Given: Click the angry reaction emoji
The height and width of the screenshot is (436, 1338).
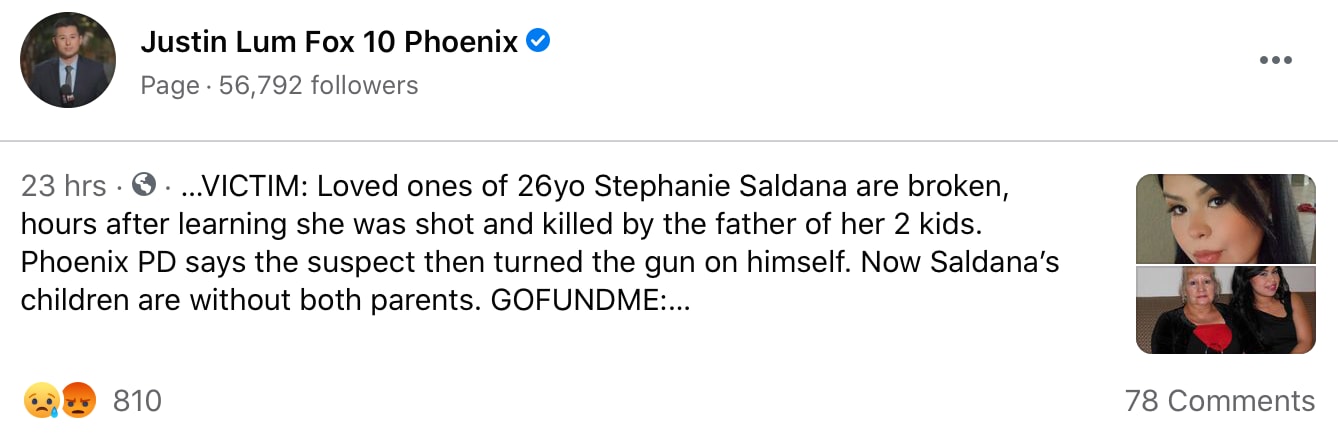Looking at the screenshot, I should coord(79,401).
